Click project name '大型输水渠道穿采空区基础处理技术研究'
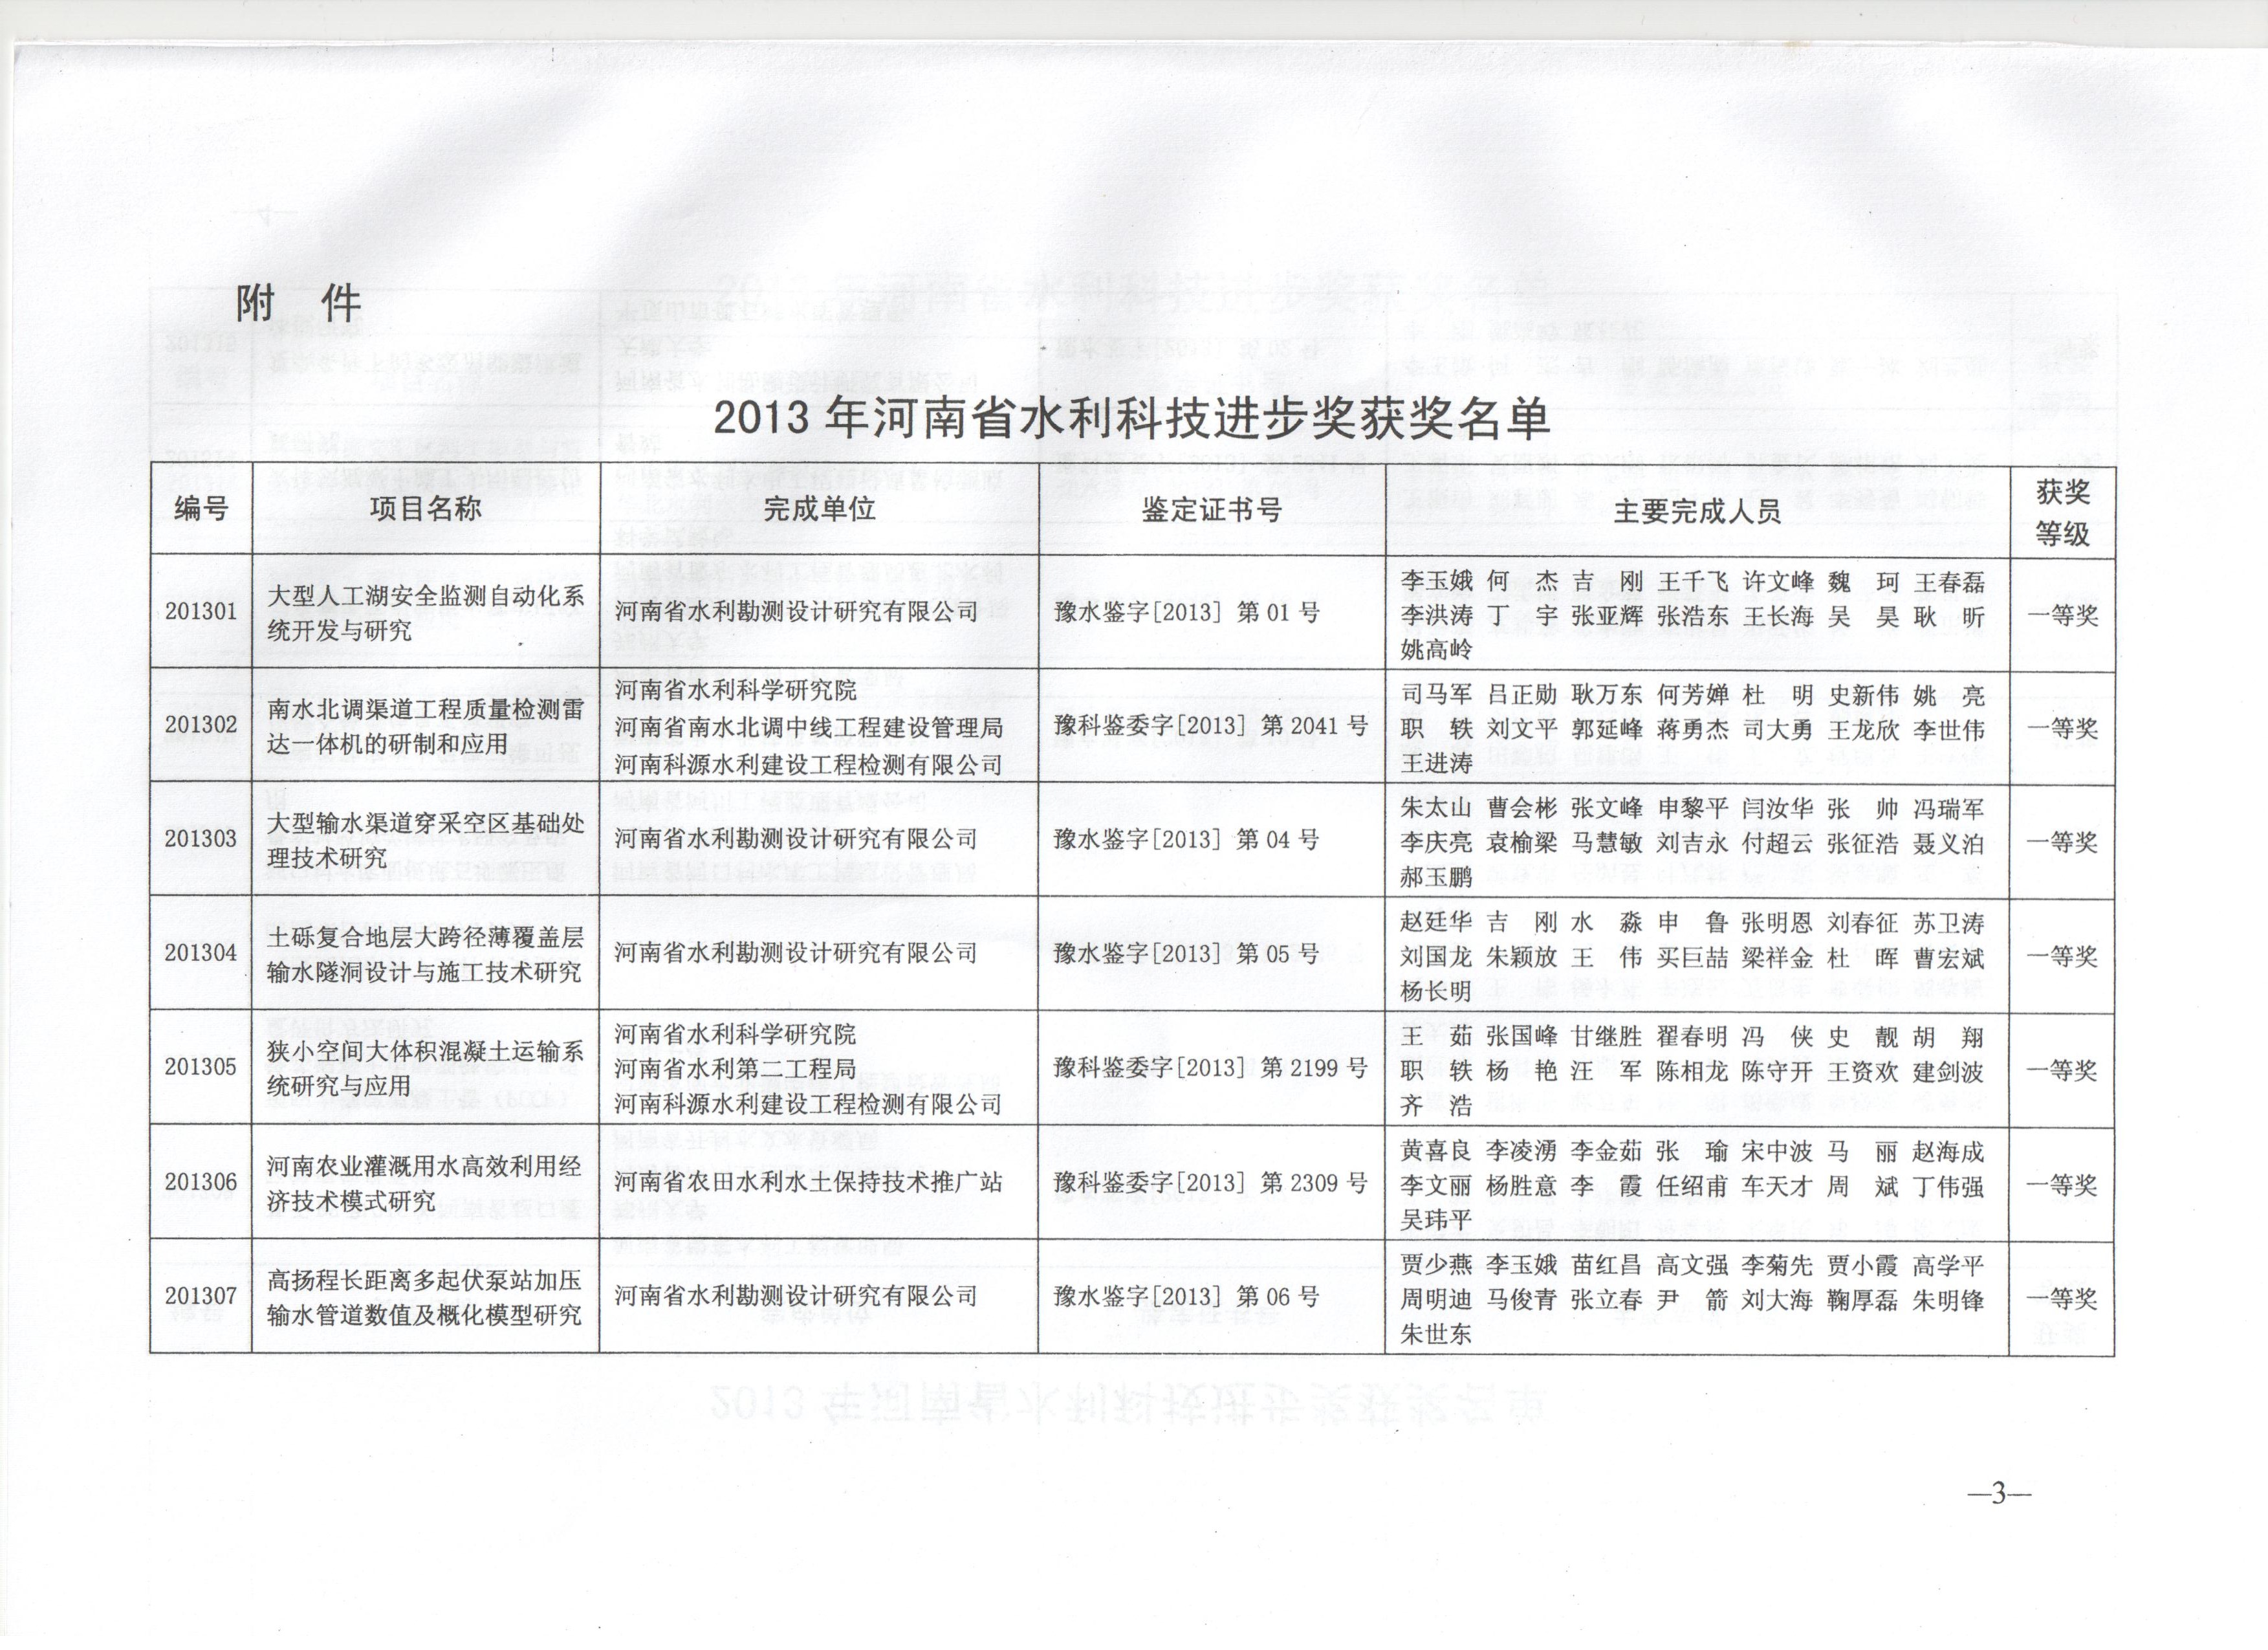The width and height of the screenshot is (2268, 1650). [x=426, y=841]
